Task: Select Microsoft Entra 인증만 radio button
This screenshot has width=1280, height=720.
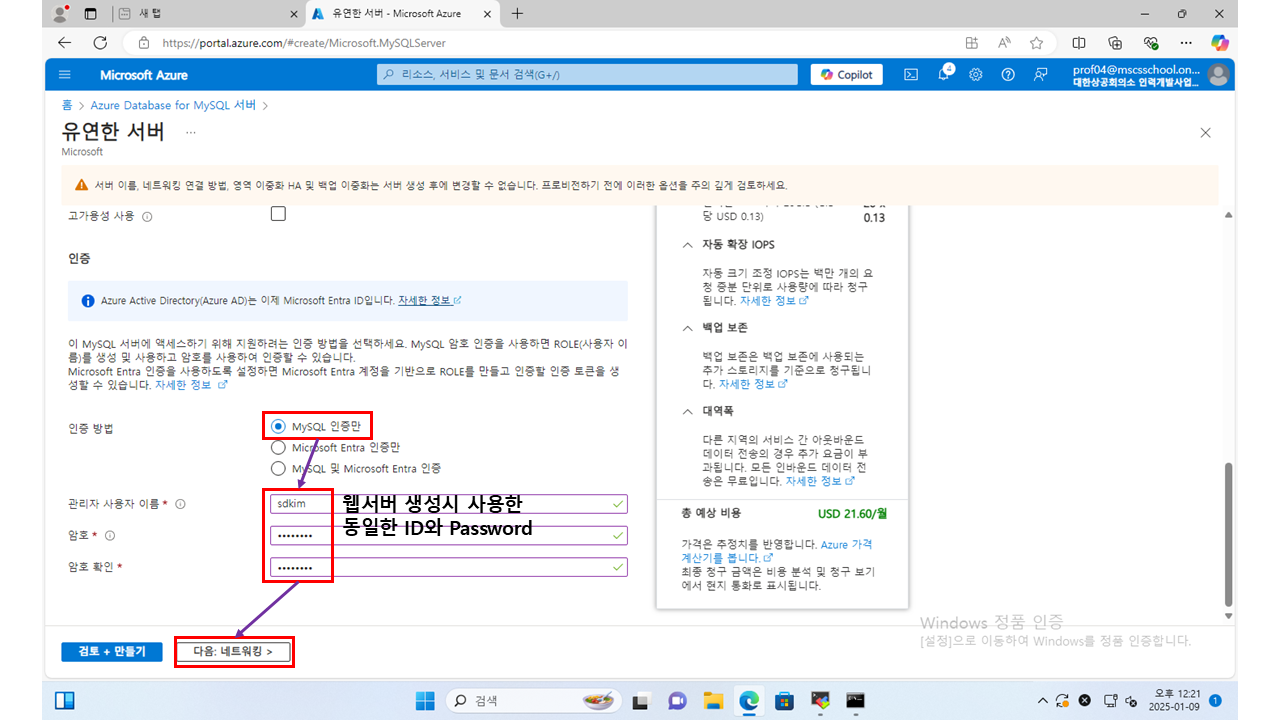Action: pos(278,447)
